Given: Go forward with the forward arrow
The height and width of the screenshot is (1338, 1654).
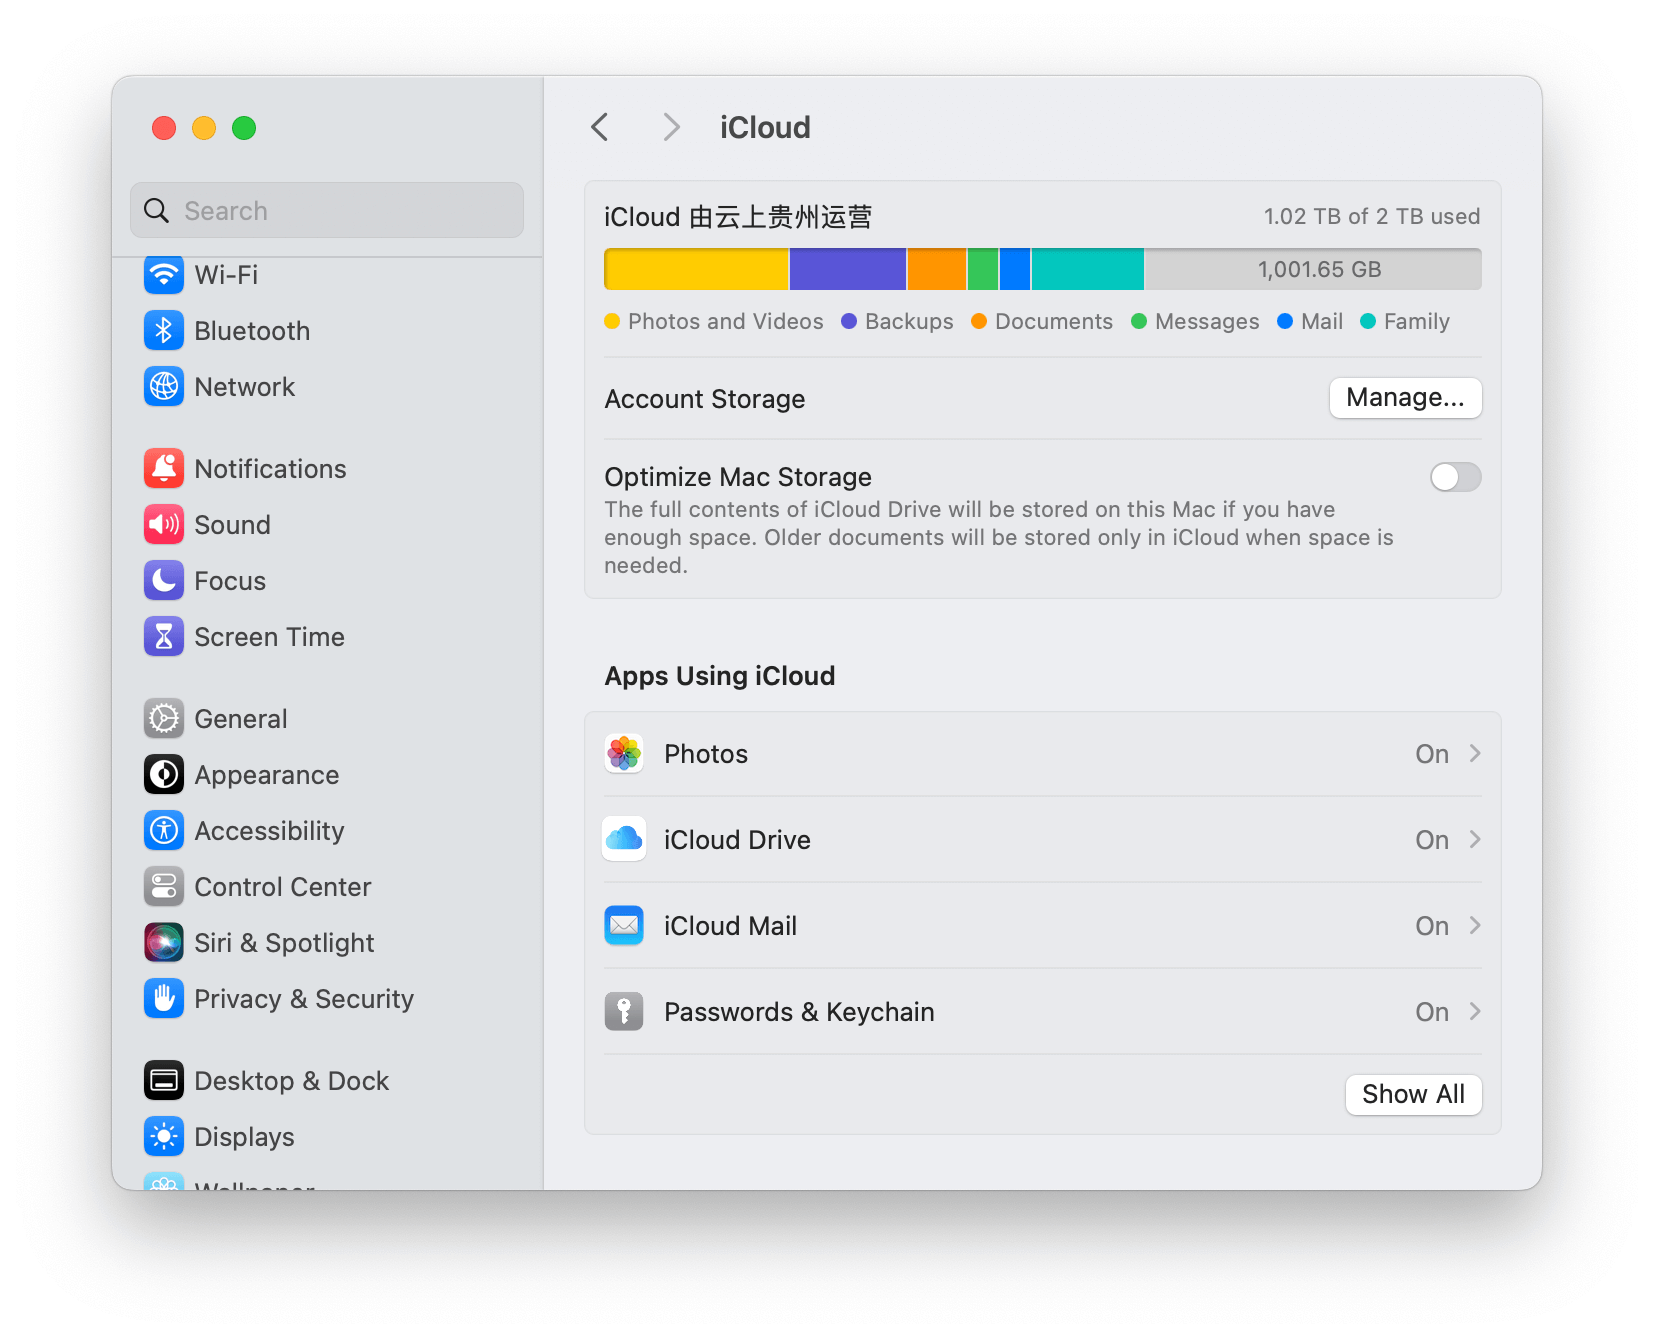Looking at the screenshot, I should [x=671, y=128].
